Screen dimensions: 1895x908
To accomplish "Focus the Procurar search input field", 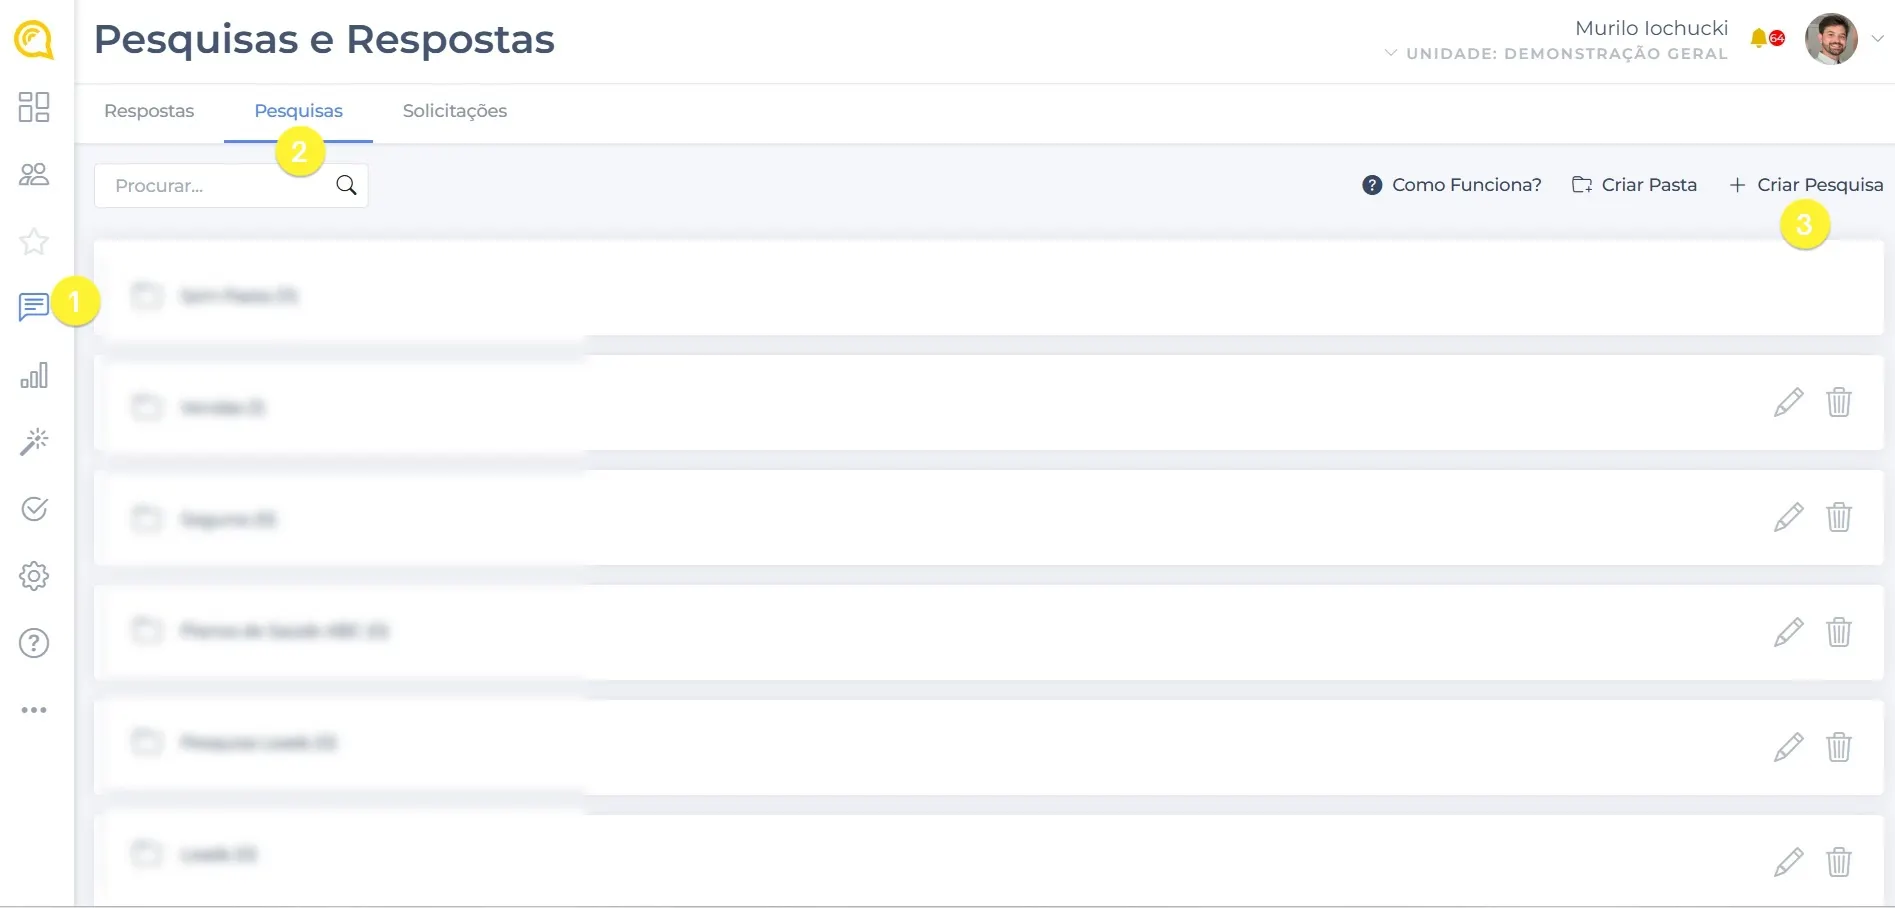I will pyautogui.click(x=215, y=186).
